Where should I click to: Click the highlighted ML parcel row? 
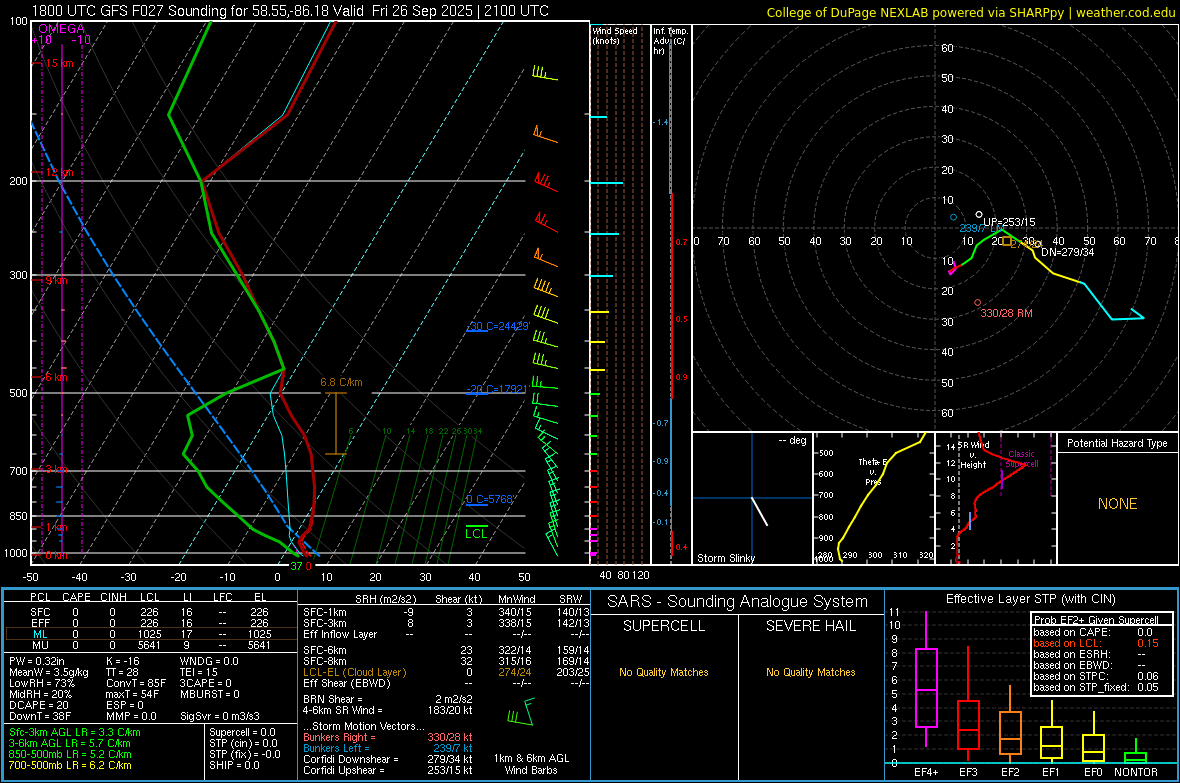click(x=151, y=634)
